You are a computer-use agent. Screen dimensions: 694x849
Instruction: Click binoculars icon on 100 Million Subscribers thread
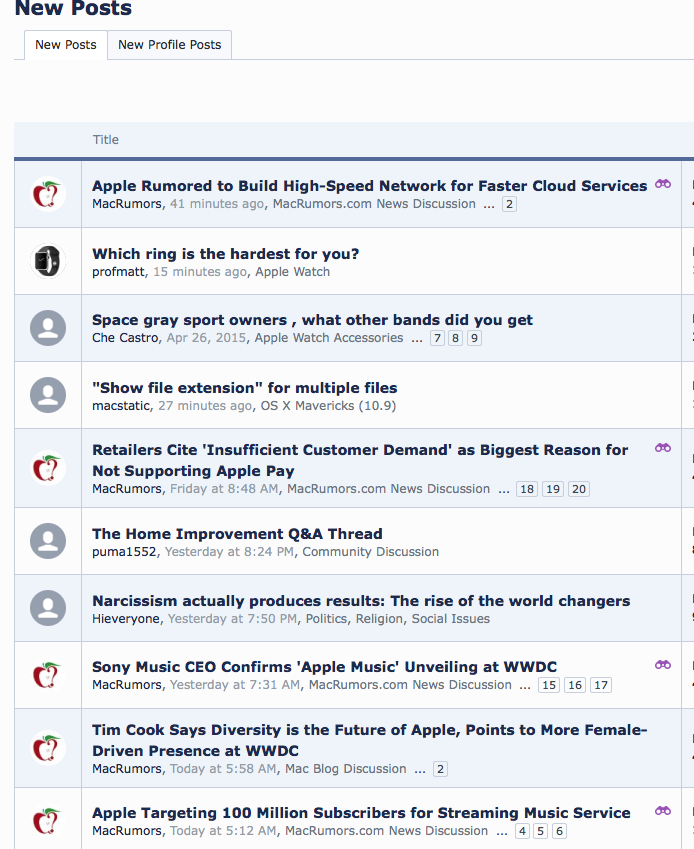coord(663,811)
